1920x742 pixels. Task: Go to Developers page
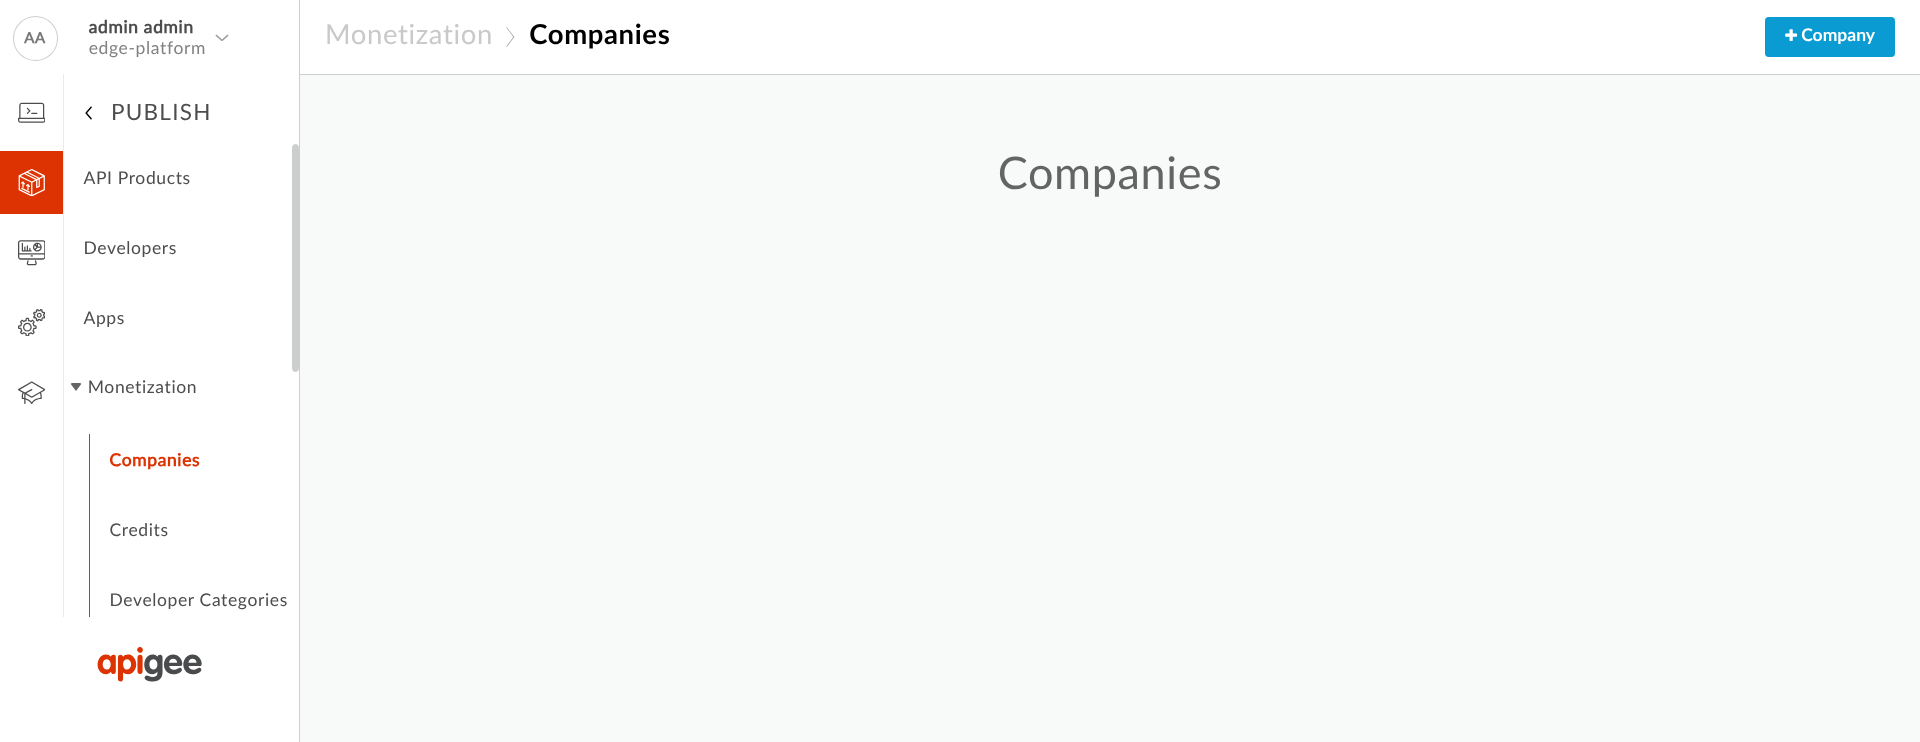pyautogui.click(x=130, y=248)
